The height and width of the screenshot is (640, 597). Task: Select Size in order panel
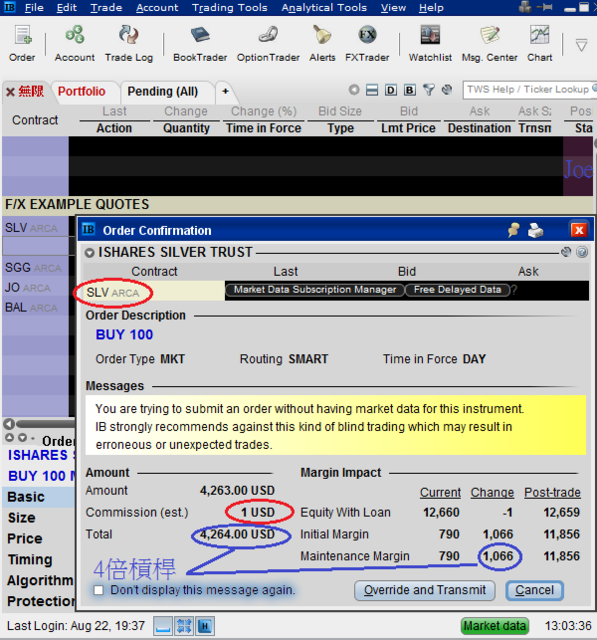(x=39, y=518)
